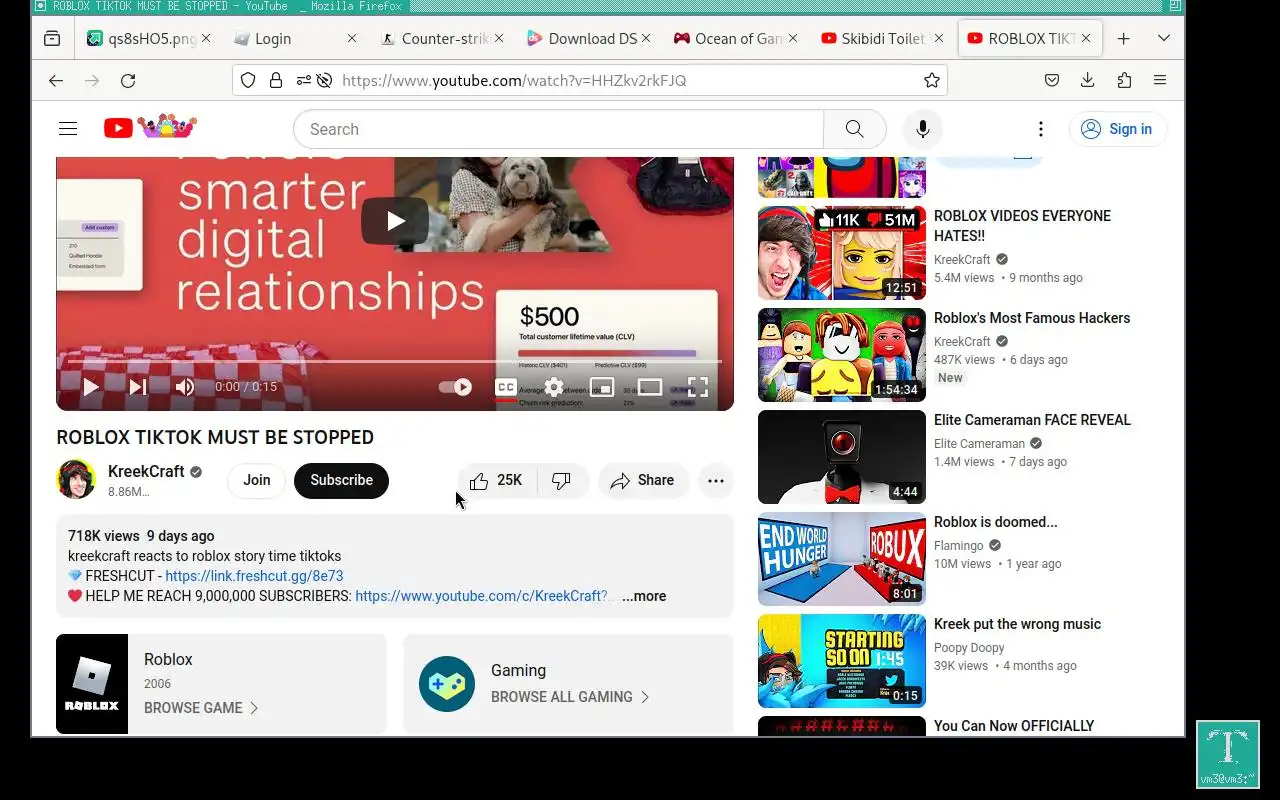Open Firefox View icon
This screenshot has height=800, width=1280.
point(52,39)
